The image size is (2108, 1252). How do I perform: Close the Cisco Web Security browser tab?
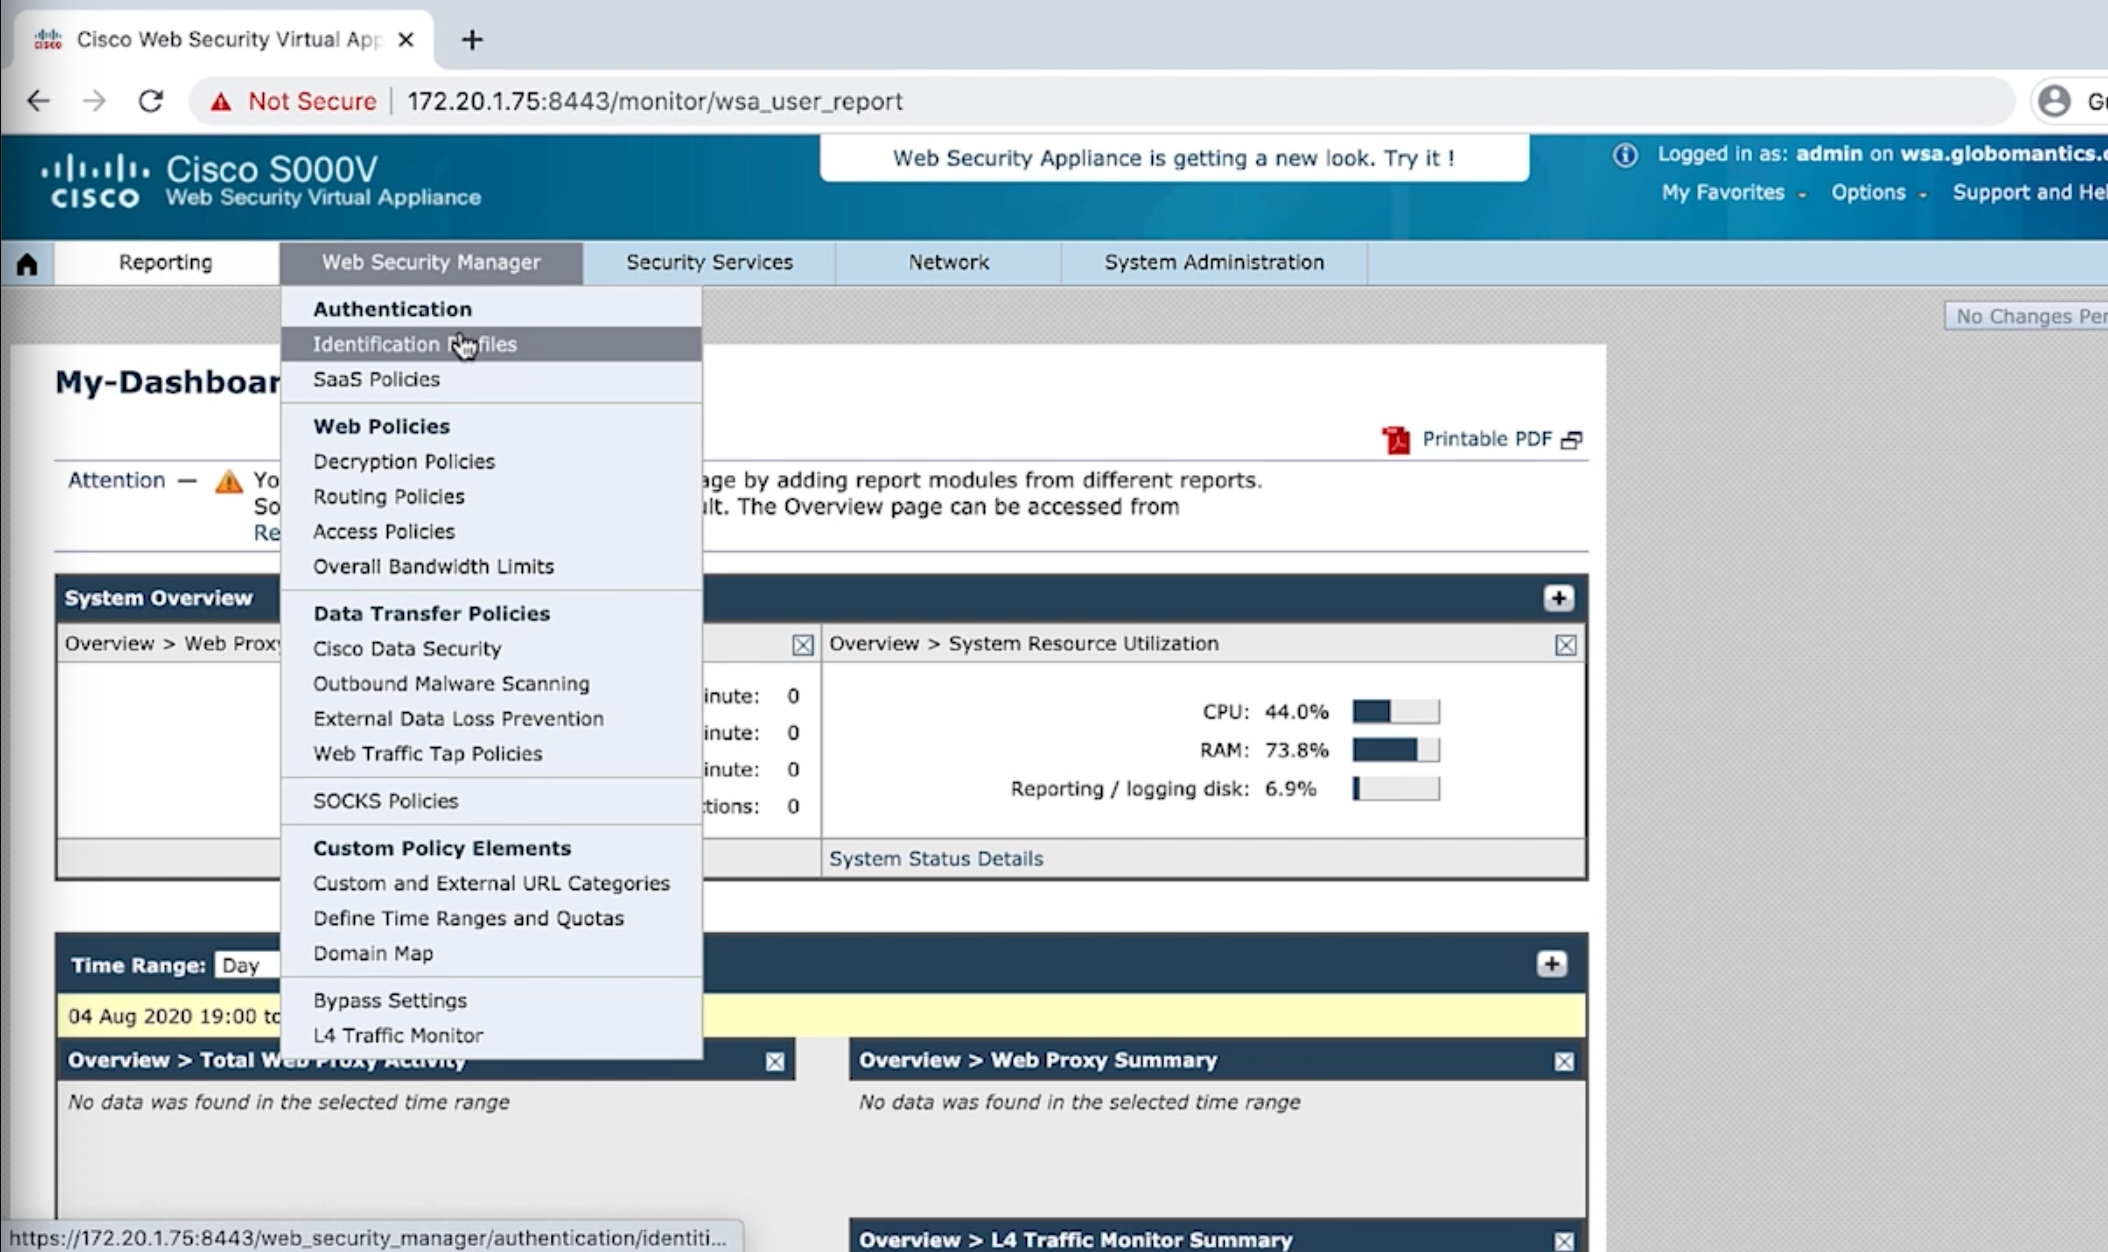406,39
